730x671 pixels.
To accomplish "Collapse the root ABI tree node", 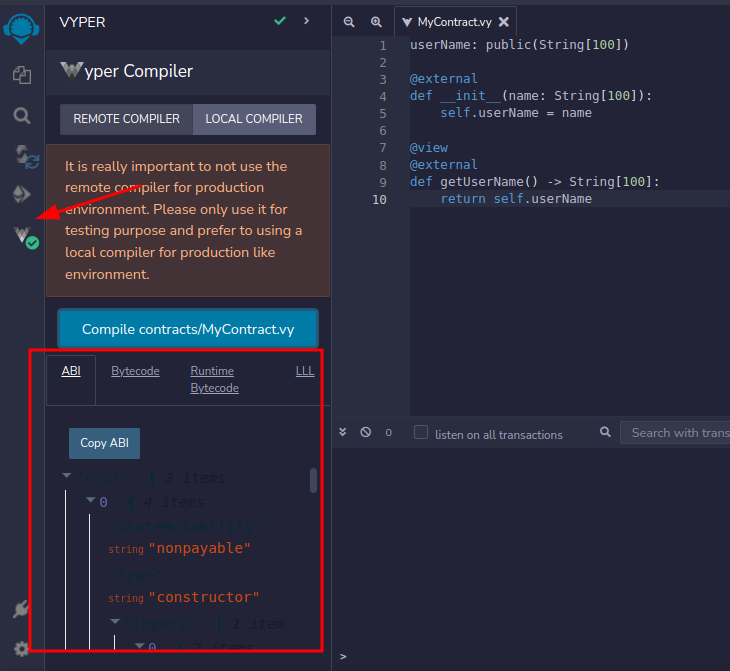I will [x=67, y=477].
